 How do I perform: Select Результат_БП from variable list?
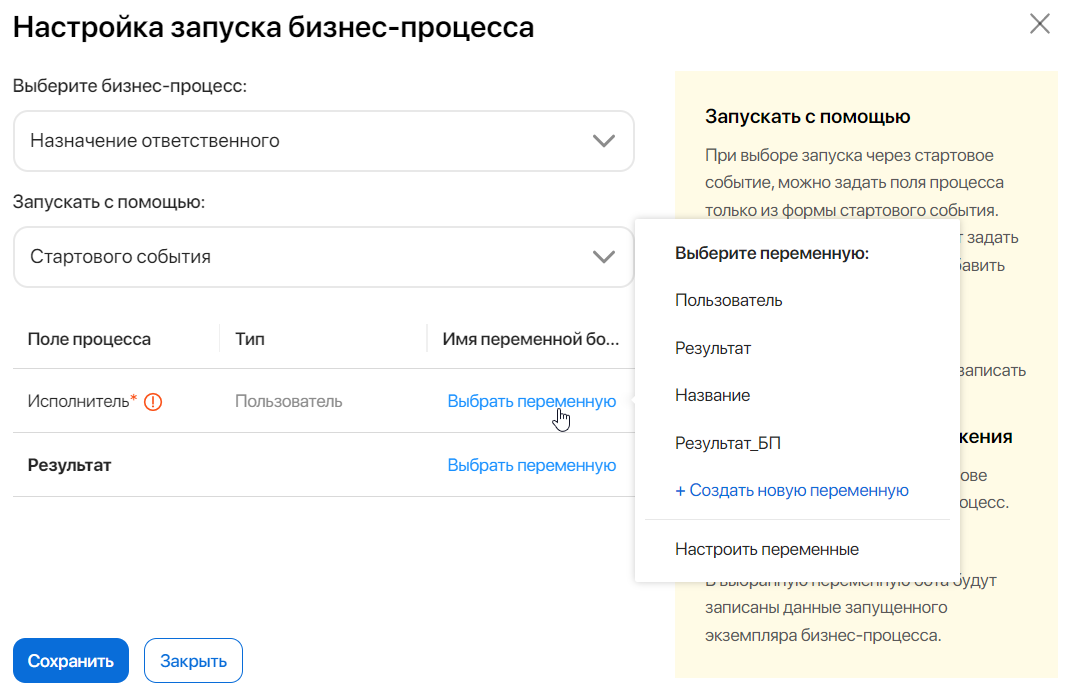[x=727, y=443]
